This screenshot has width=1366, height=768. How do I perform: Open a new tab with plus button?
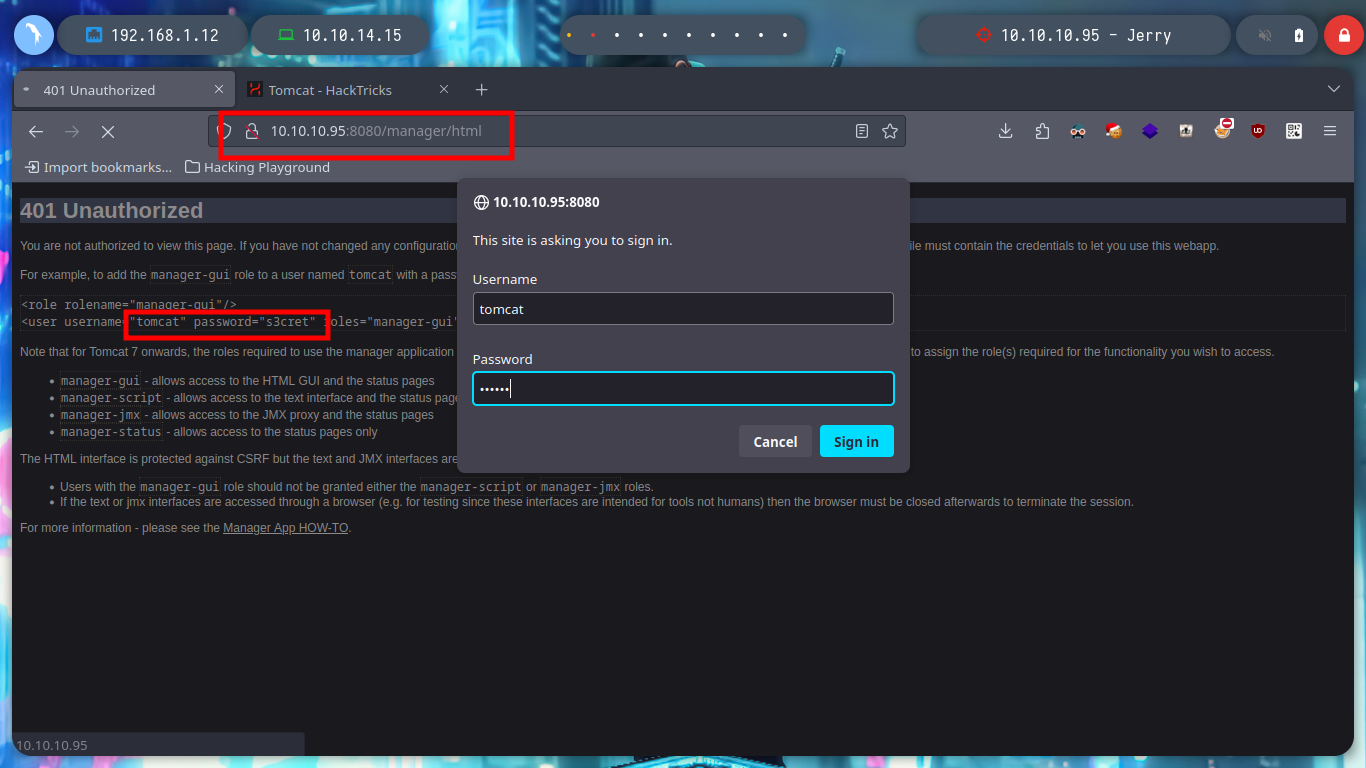[481, 90]
